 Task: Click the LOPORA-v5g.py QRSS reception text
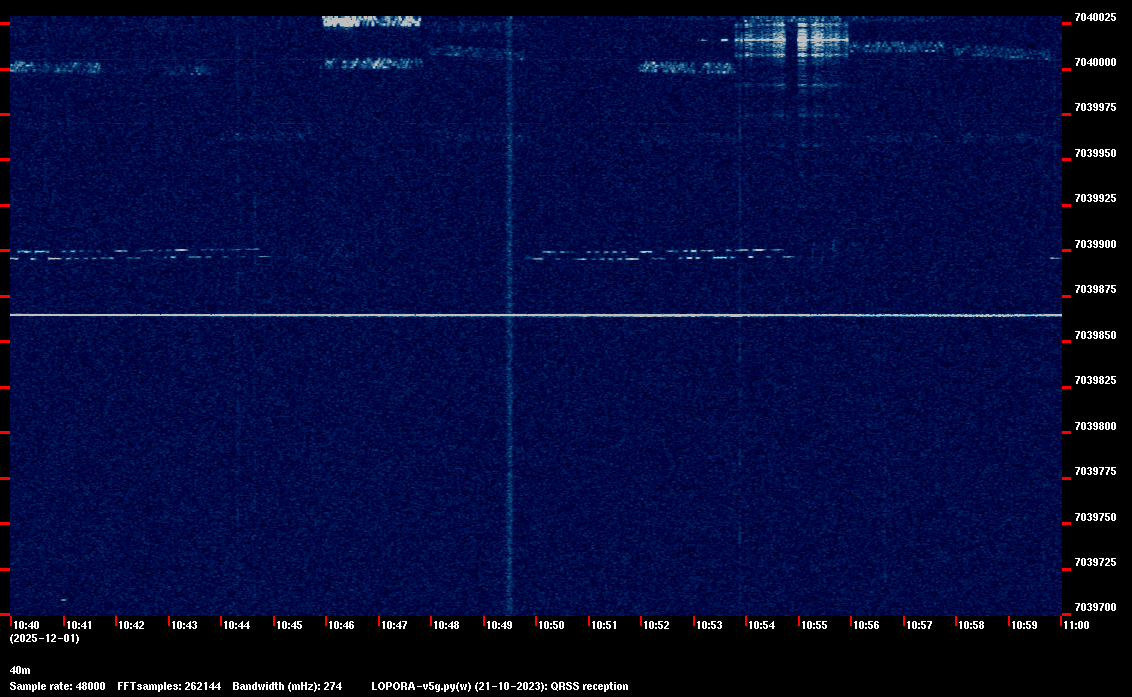pos(500,686)
